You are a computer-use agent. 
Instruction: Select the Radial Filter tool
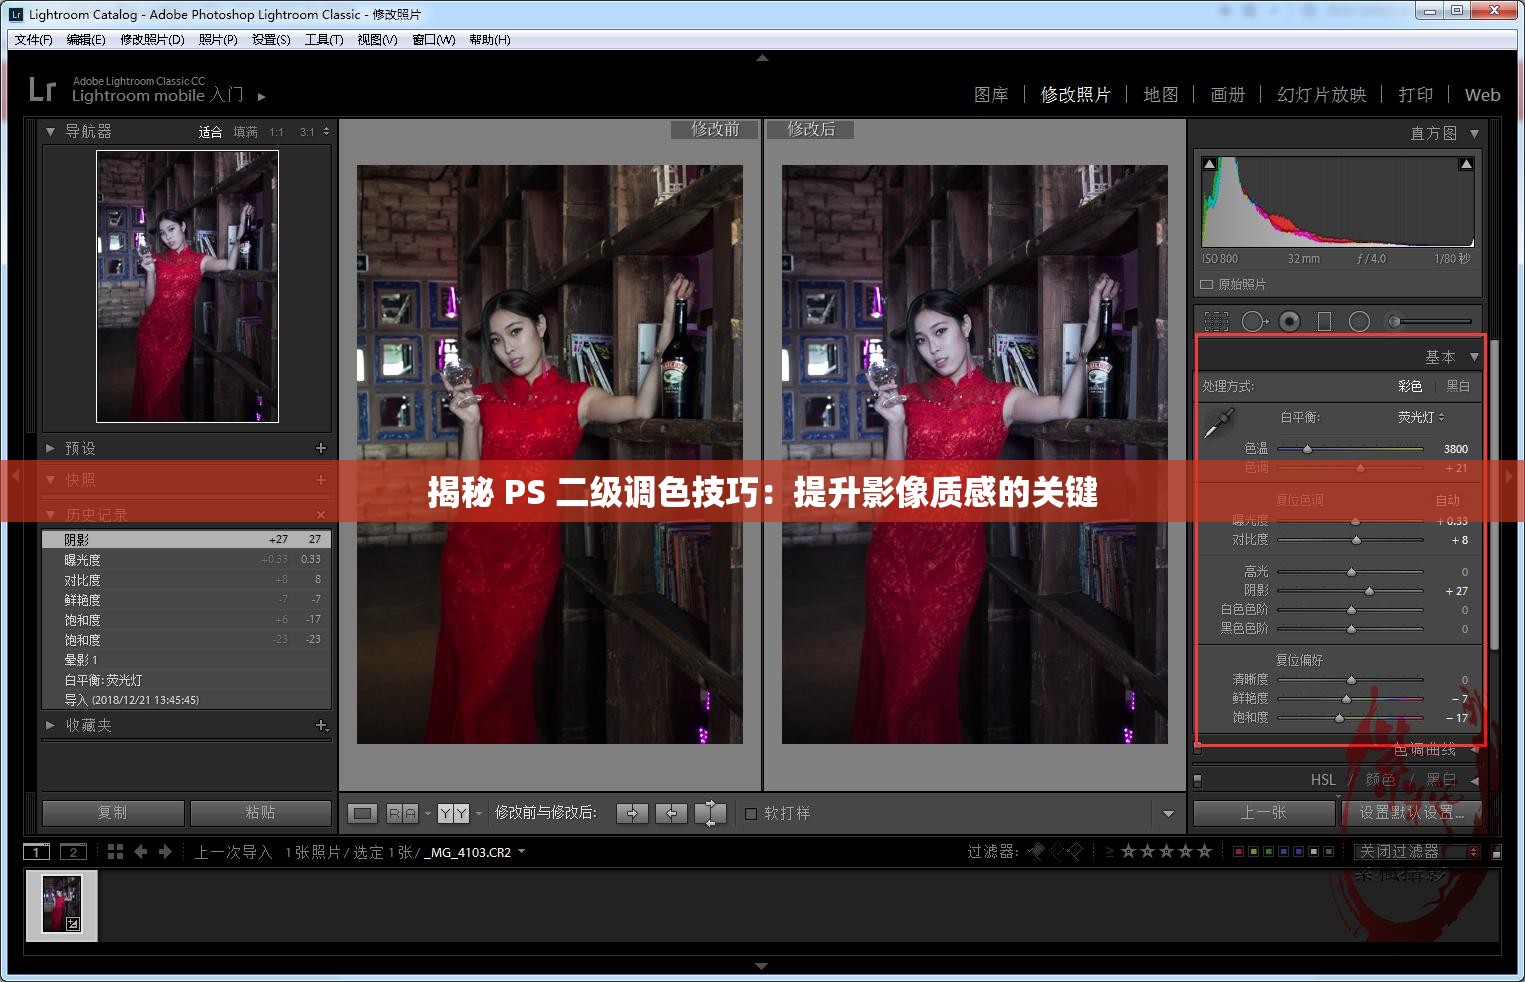(1358, 320)
